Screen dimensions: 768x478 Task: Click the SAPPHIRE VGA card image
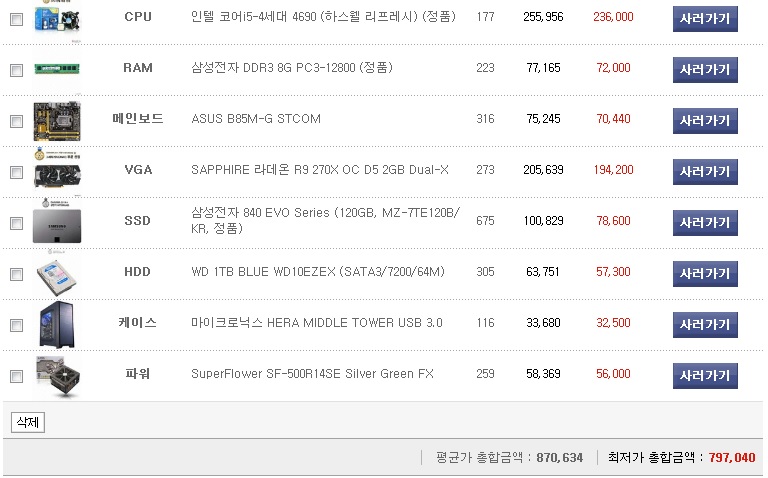point(57,170)
